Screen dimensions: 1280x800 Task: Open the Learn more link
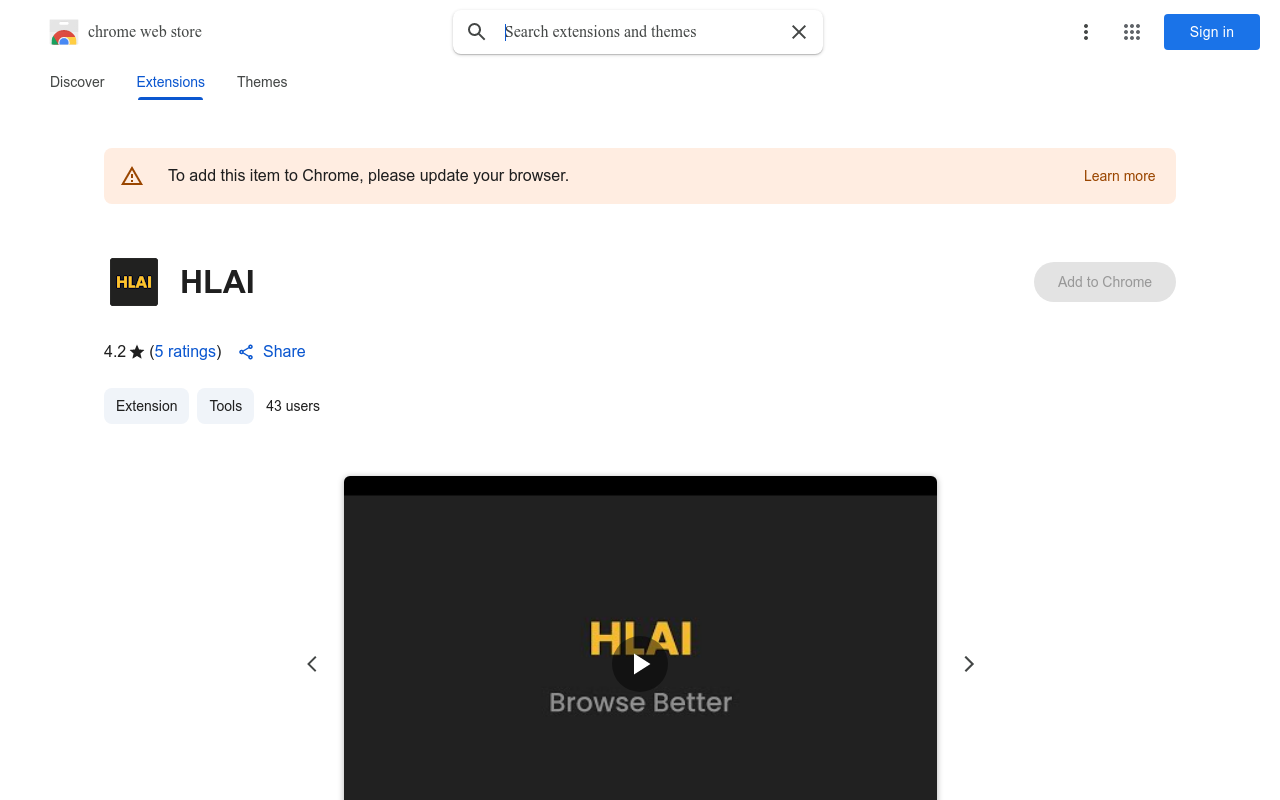[1119, 176]
